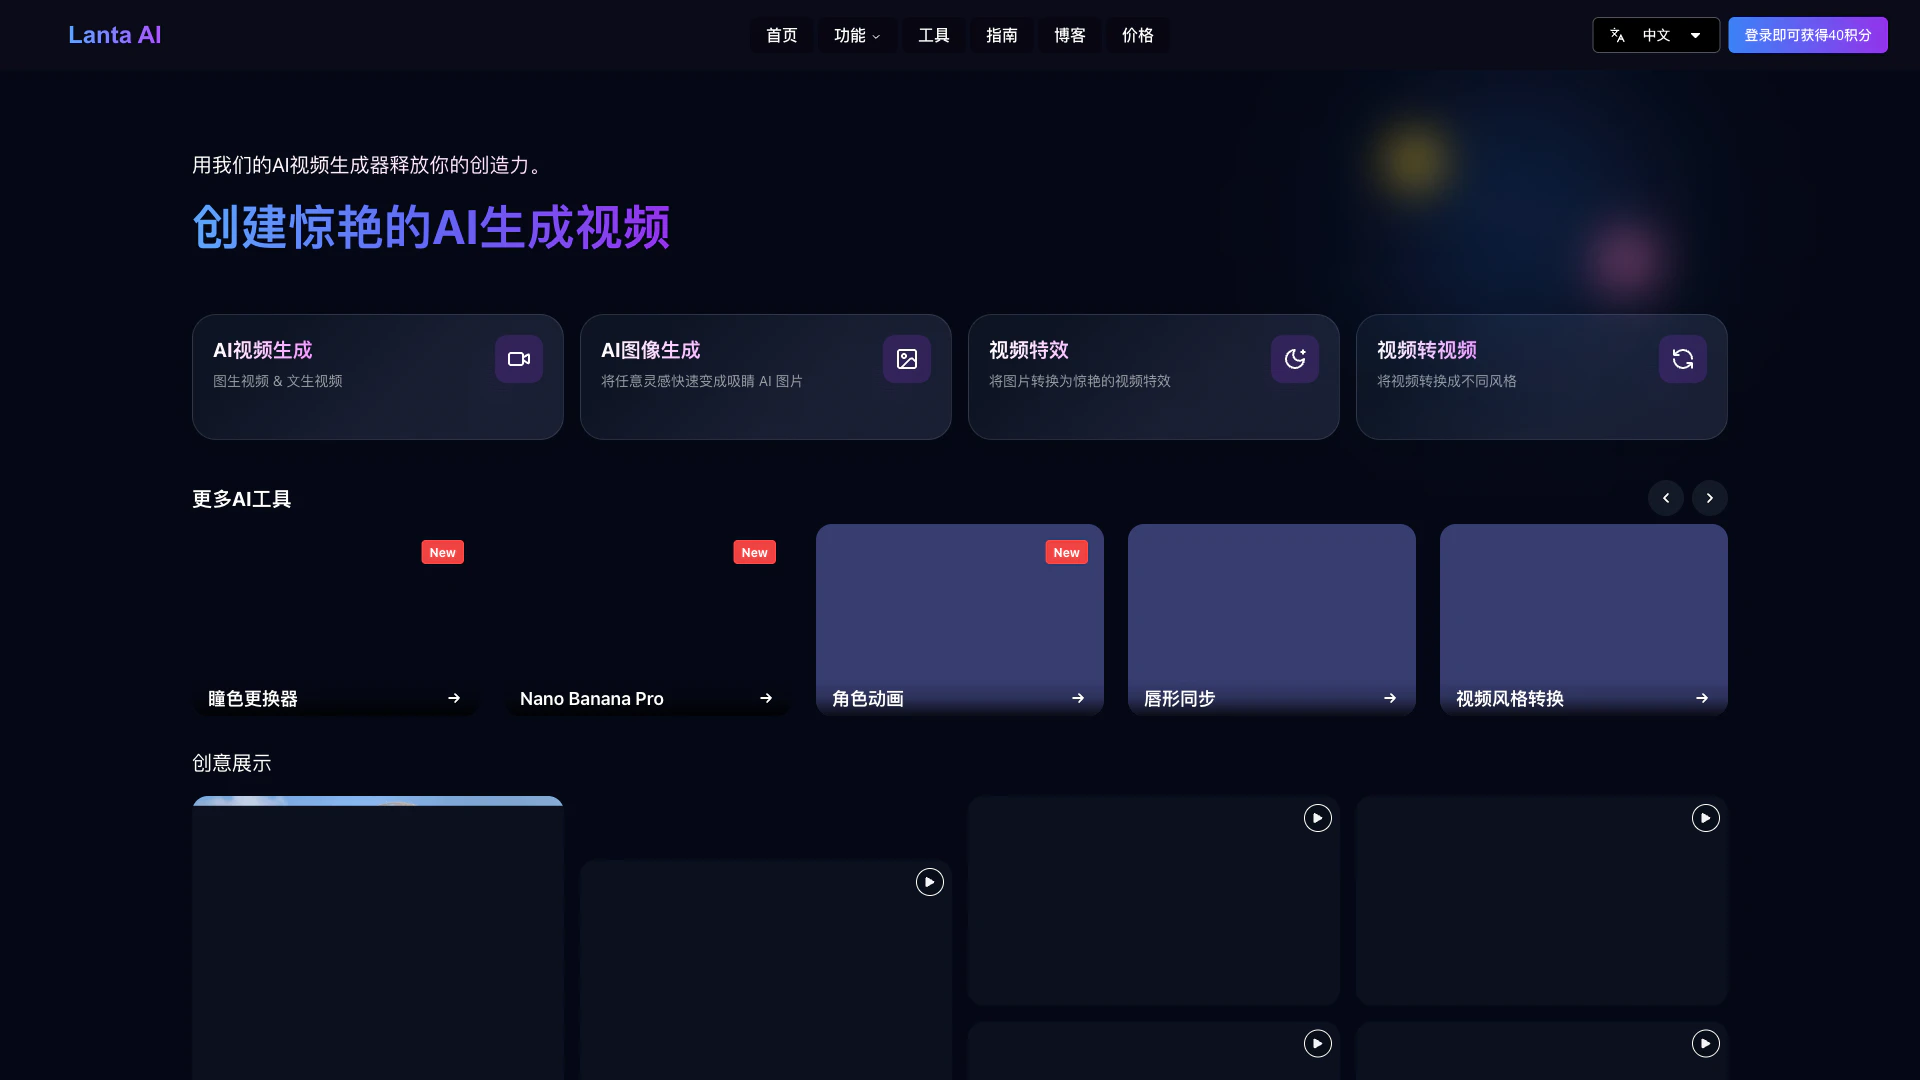Click arrow icon on 视频风格转换 card
This screenshot has width=1920, height=1080.
tap(1701, 698)
